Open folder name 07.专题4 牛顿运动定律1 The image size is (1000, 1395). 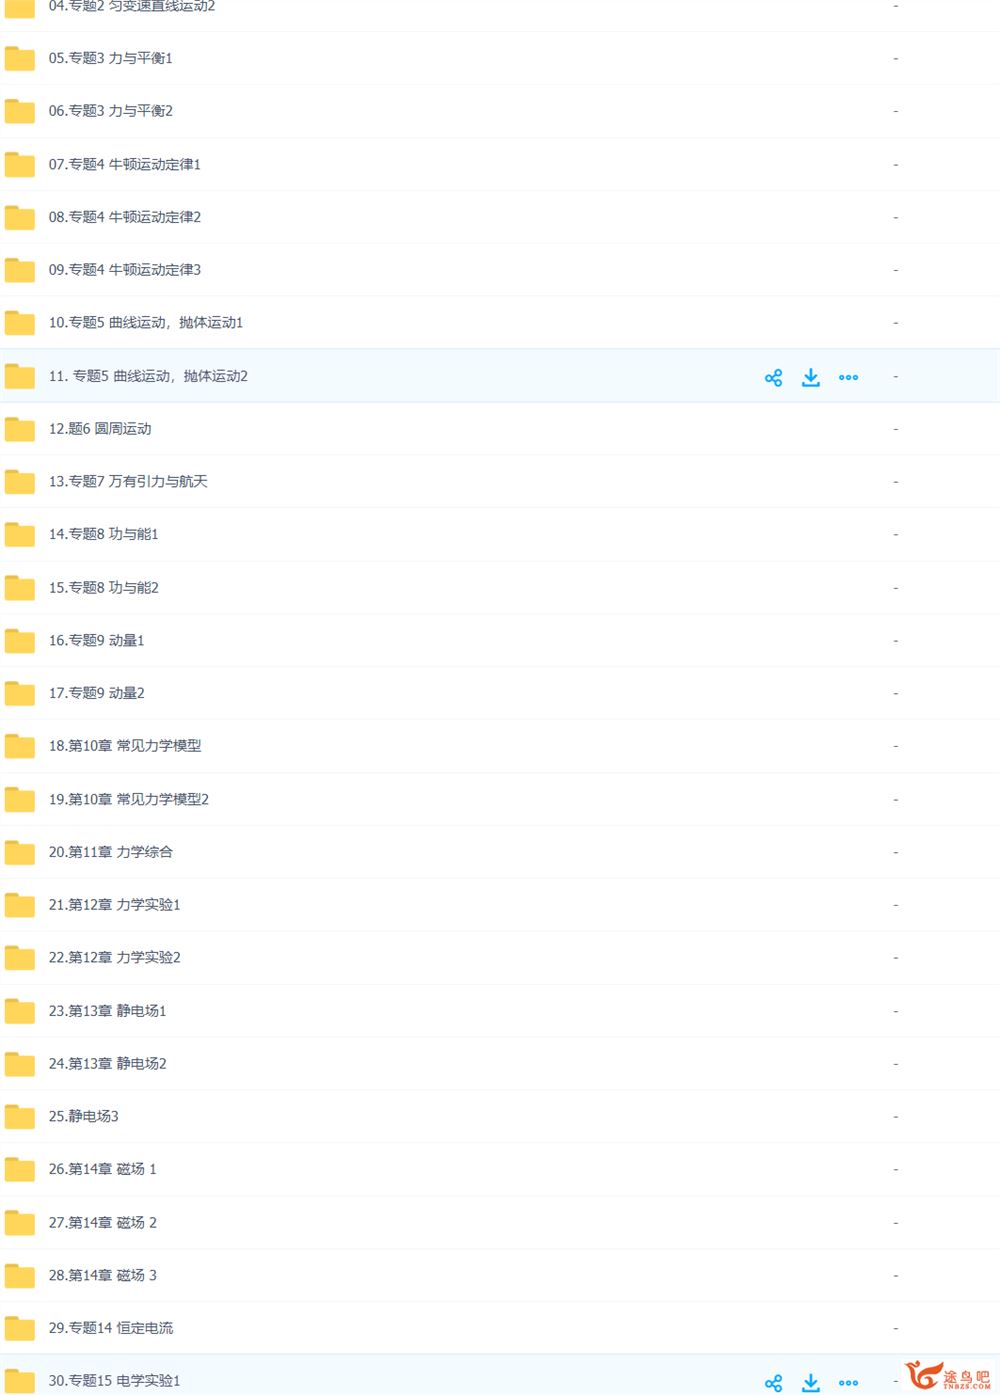pos(125,164)
